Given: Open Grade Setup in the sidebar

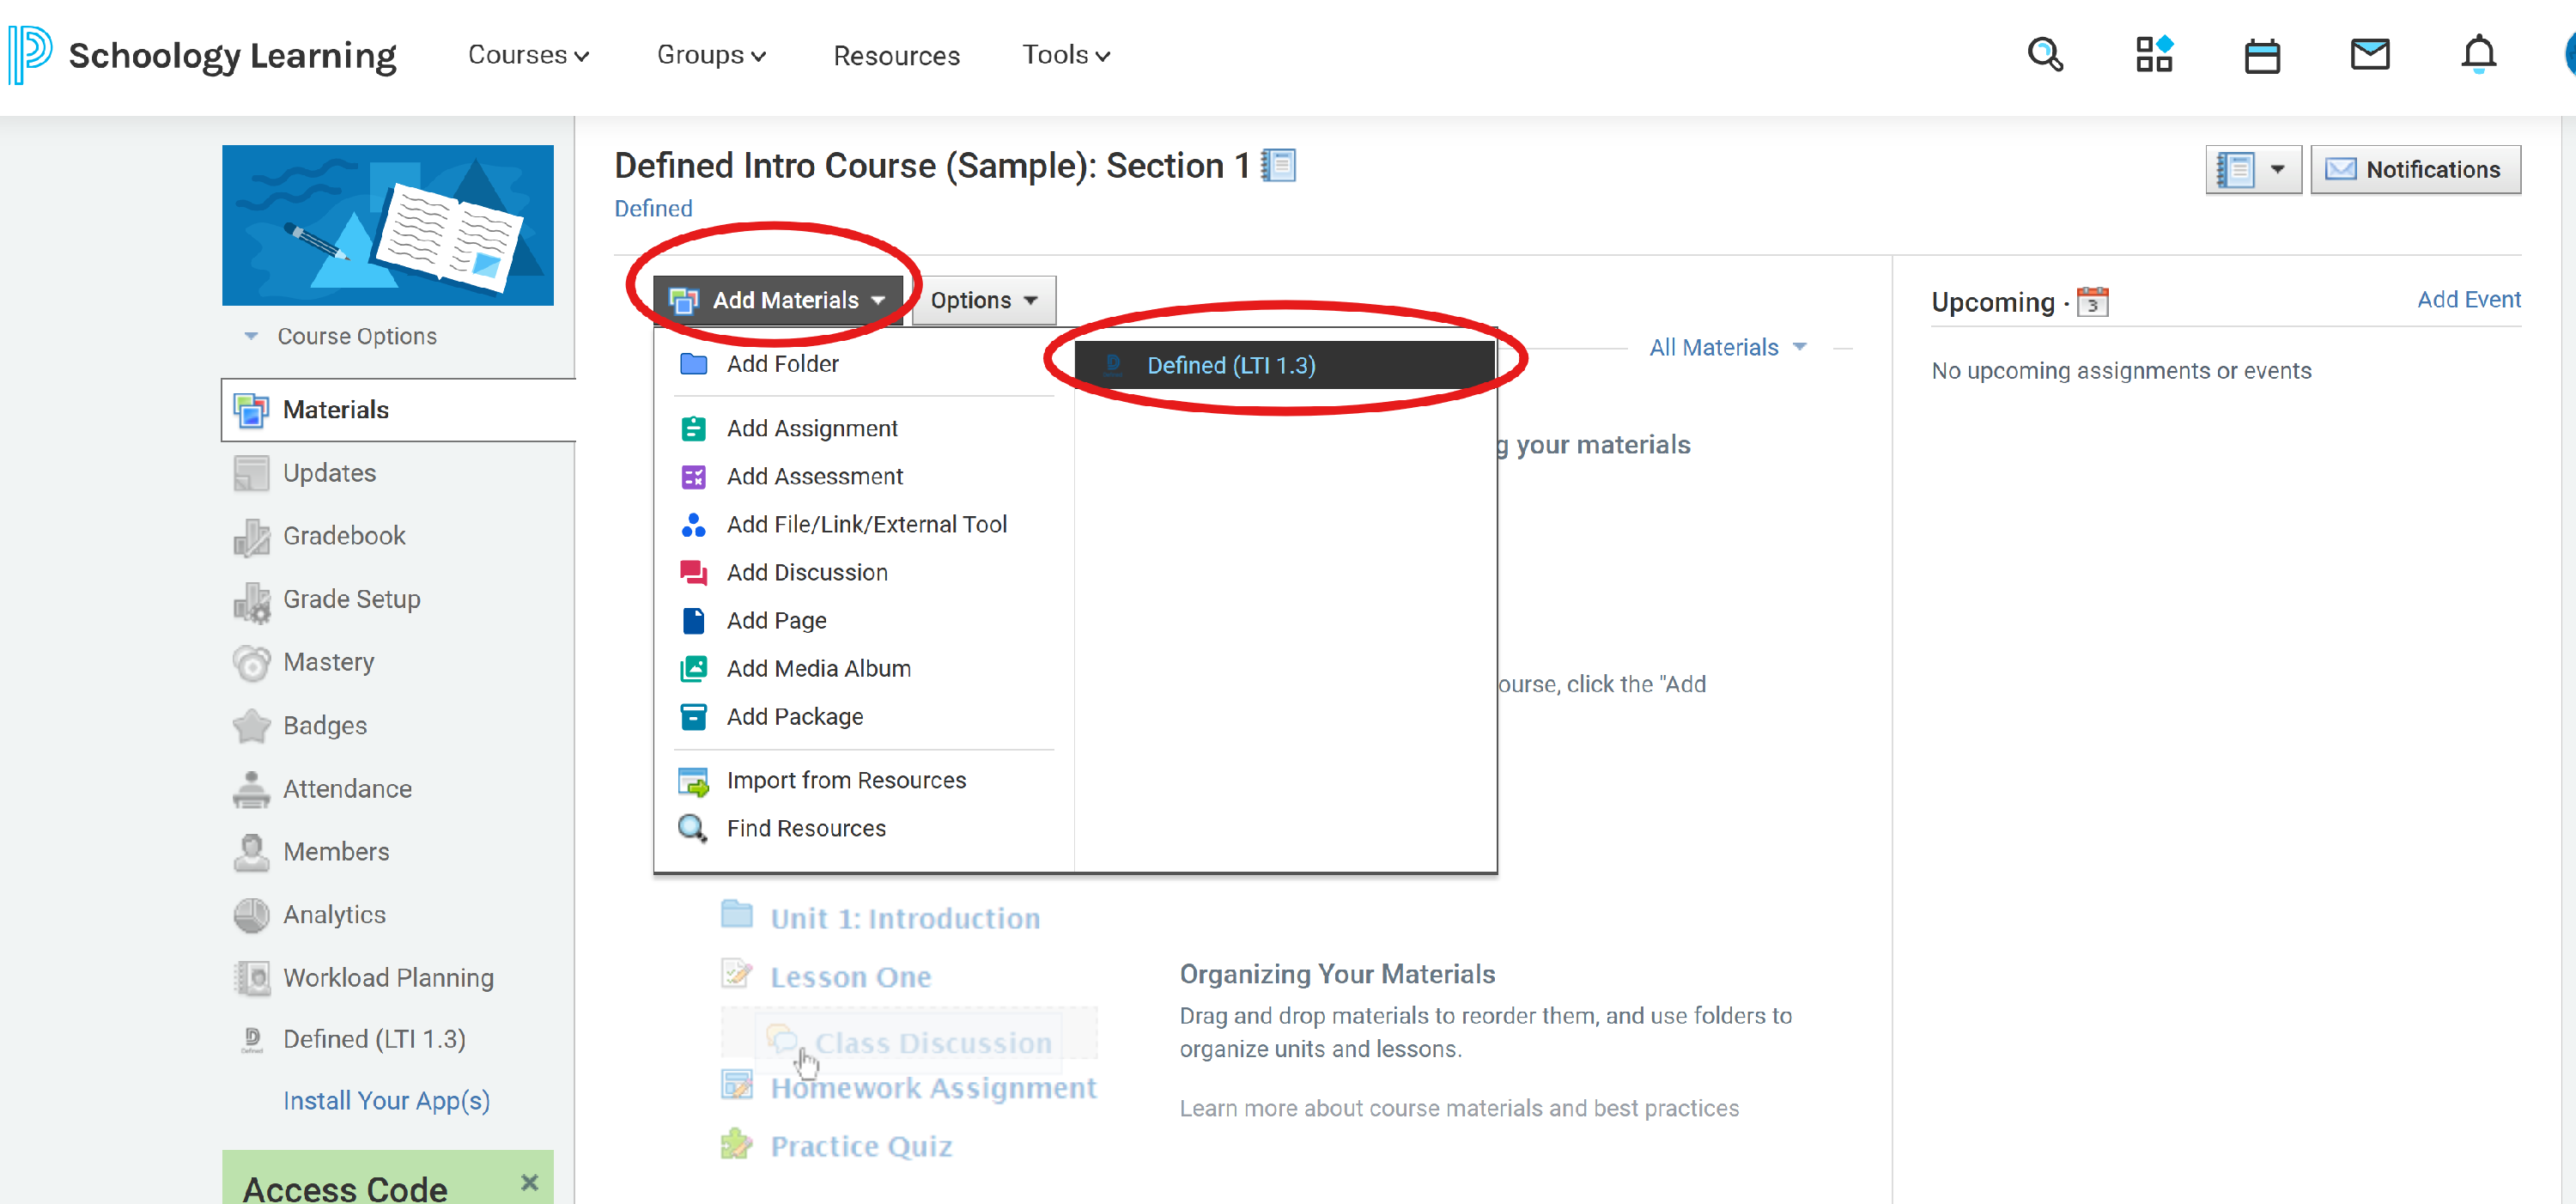Looking at the screenshot, I should tap(351, 599).
